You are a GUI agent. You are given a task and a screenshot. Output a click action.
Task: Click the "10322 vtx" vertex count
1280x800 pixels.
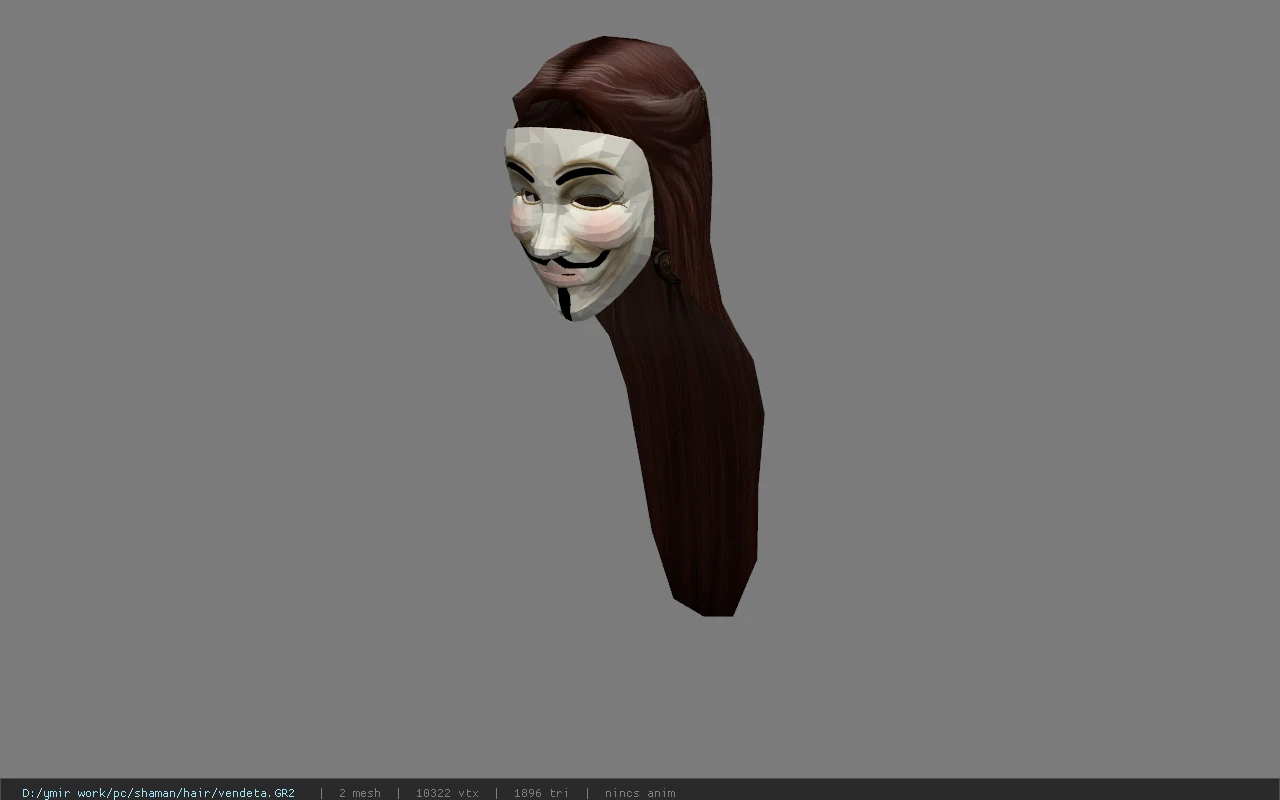pos(447,793)
